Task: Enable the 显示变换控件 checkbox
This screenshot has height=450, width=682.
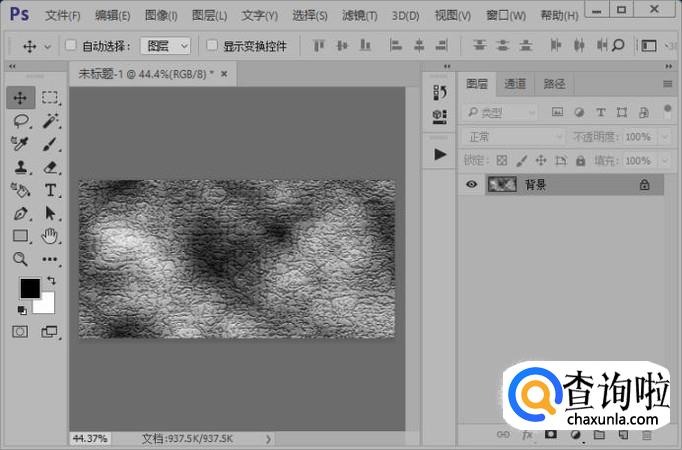Action: (212, 45)
